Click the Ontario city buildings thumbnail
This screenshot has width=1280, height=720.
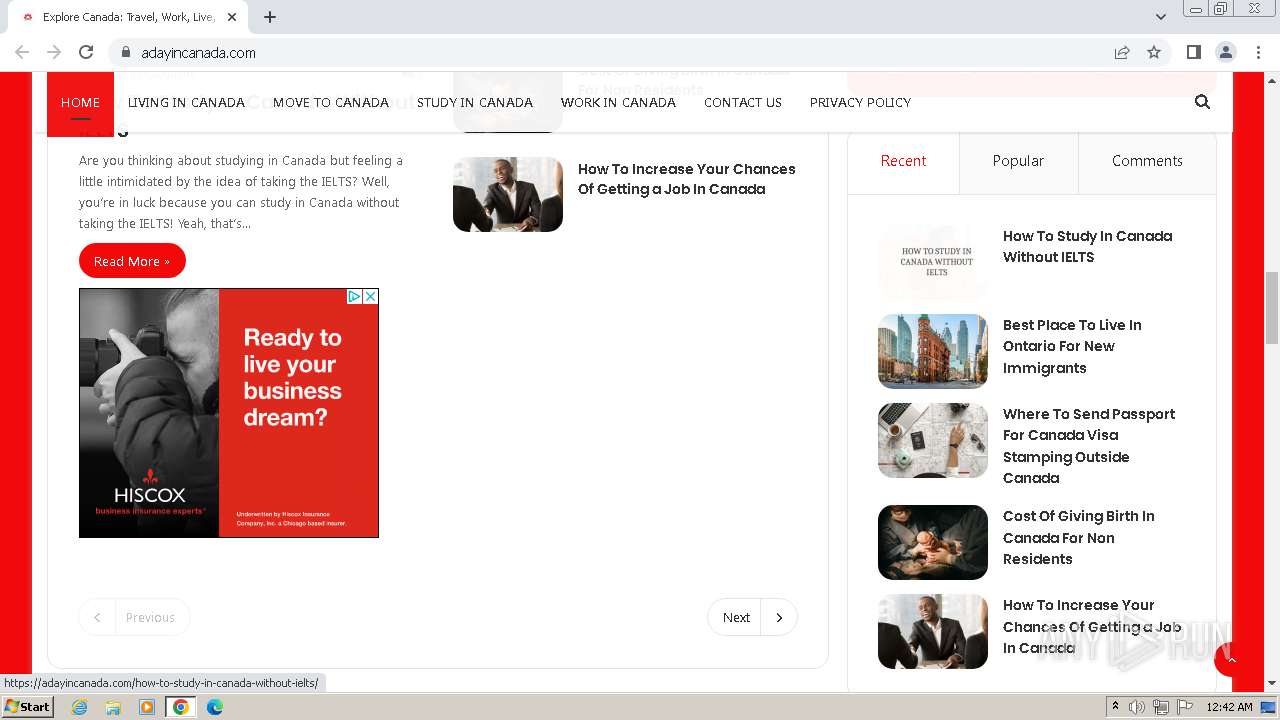pos(933,351)
